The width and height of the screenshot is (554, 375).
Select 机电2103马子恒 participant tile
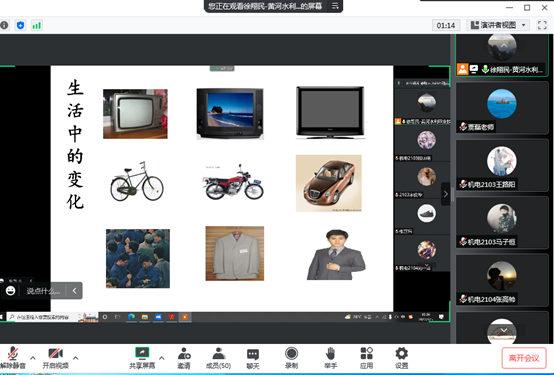click(x=502, y=223)
